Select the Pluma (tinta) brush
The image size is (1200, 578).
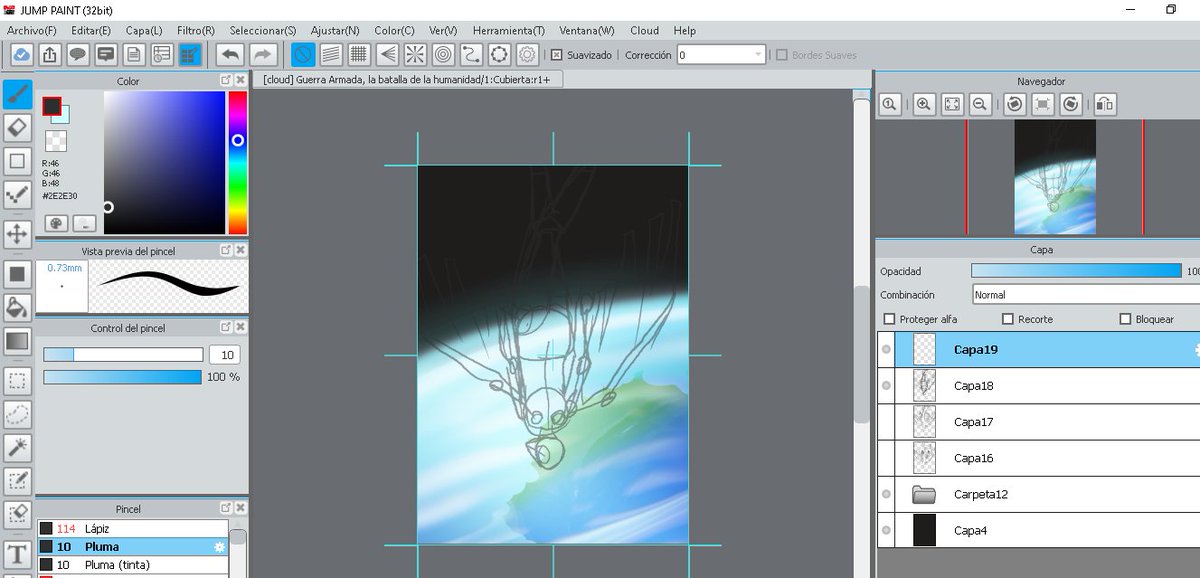coord(133,565)
